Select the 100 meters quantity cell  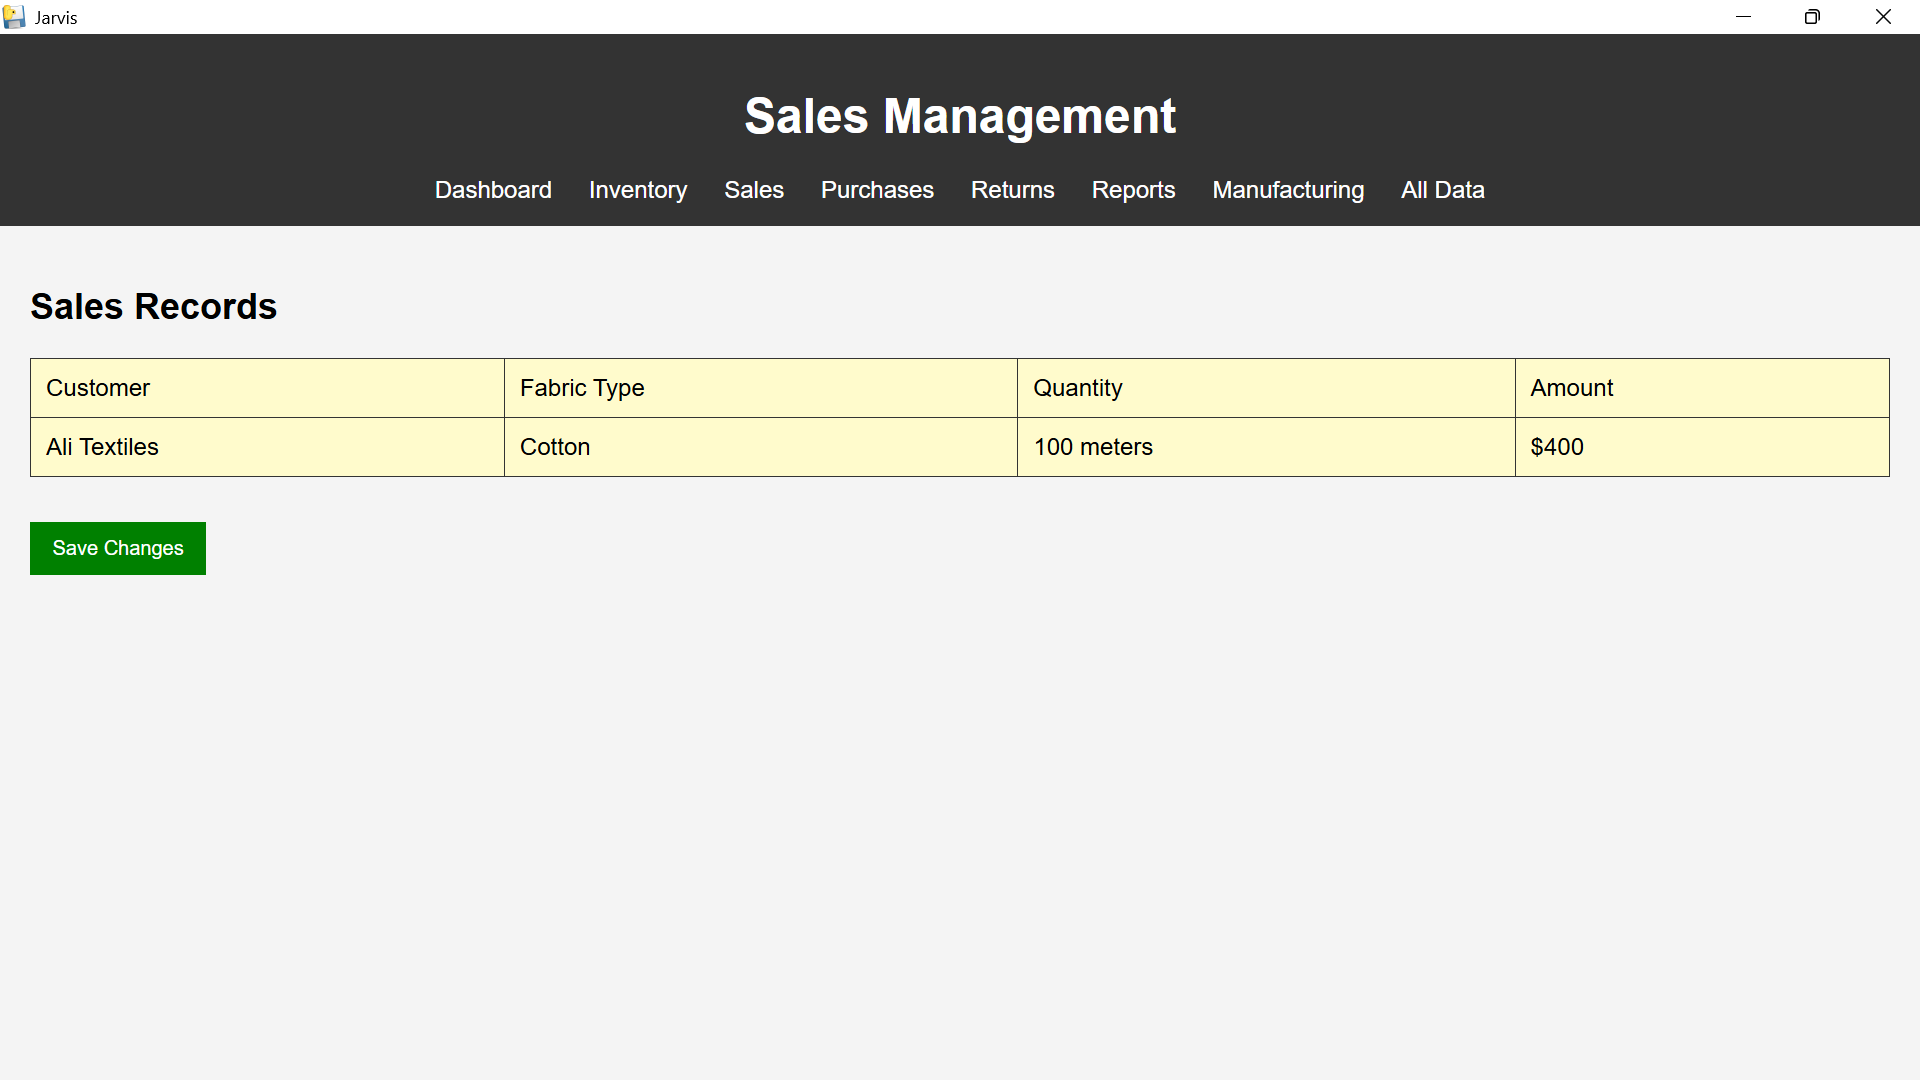[1265, 447]
